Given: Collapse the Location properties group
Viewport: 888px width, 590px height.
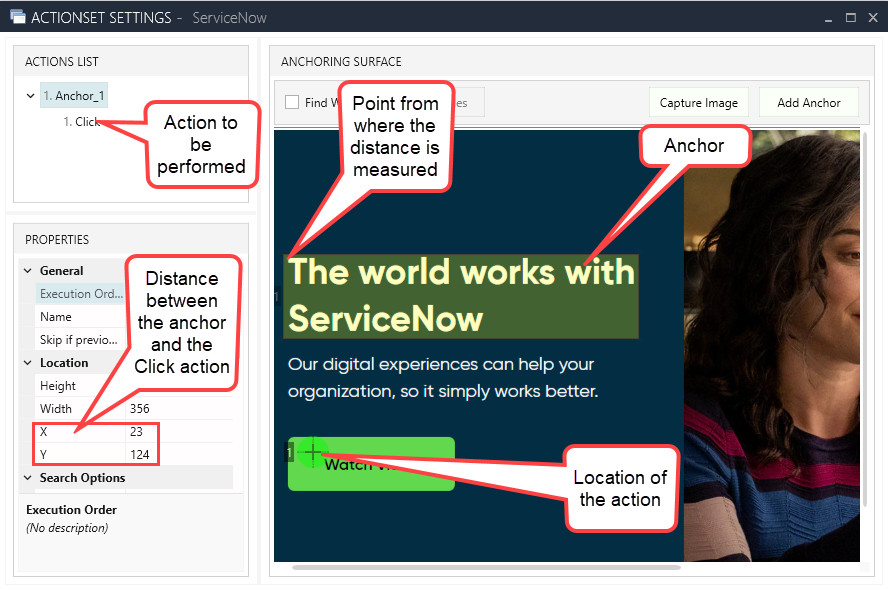Looking at the screenshot, I should click(28, 362).
